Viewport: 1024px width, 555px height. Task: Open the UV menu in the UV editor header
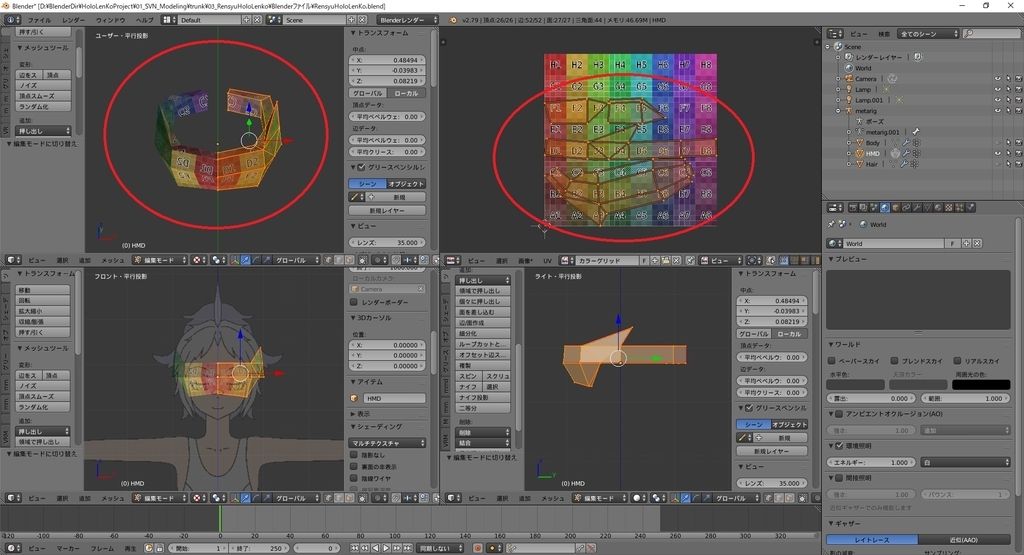click(548, 260)
